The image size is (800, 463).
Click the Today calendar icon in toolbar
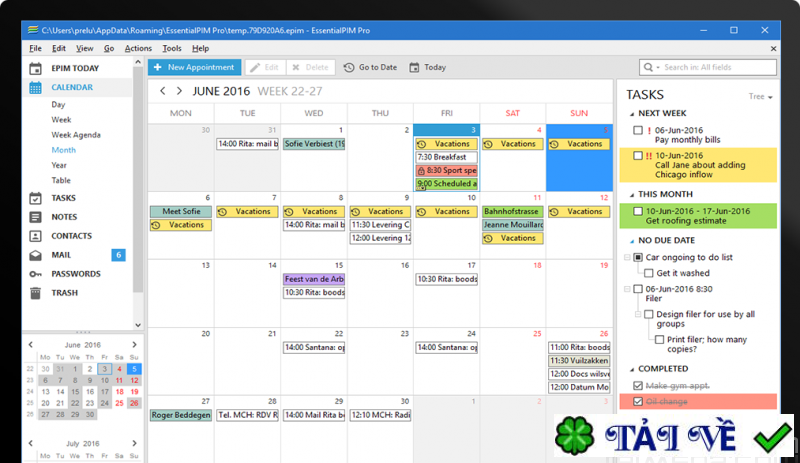tap(414, 67)
